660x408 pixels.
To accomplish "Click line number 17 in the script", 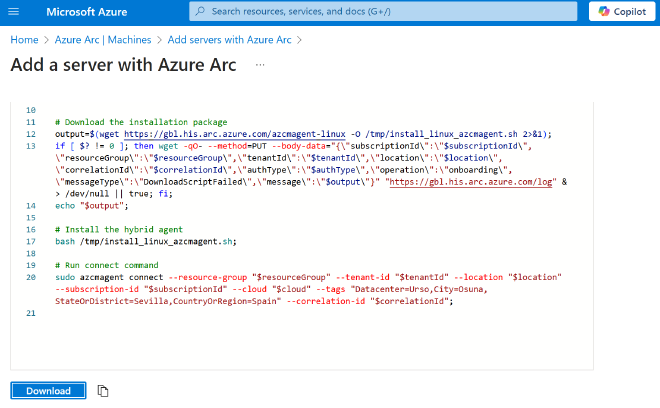I will [x=31, y=242].
